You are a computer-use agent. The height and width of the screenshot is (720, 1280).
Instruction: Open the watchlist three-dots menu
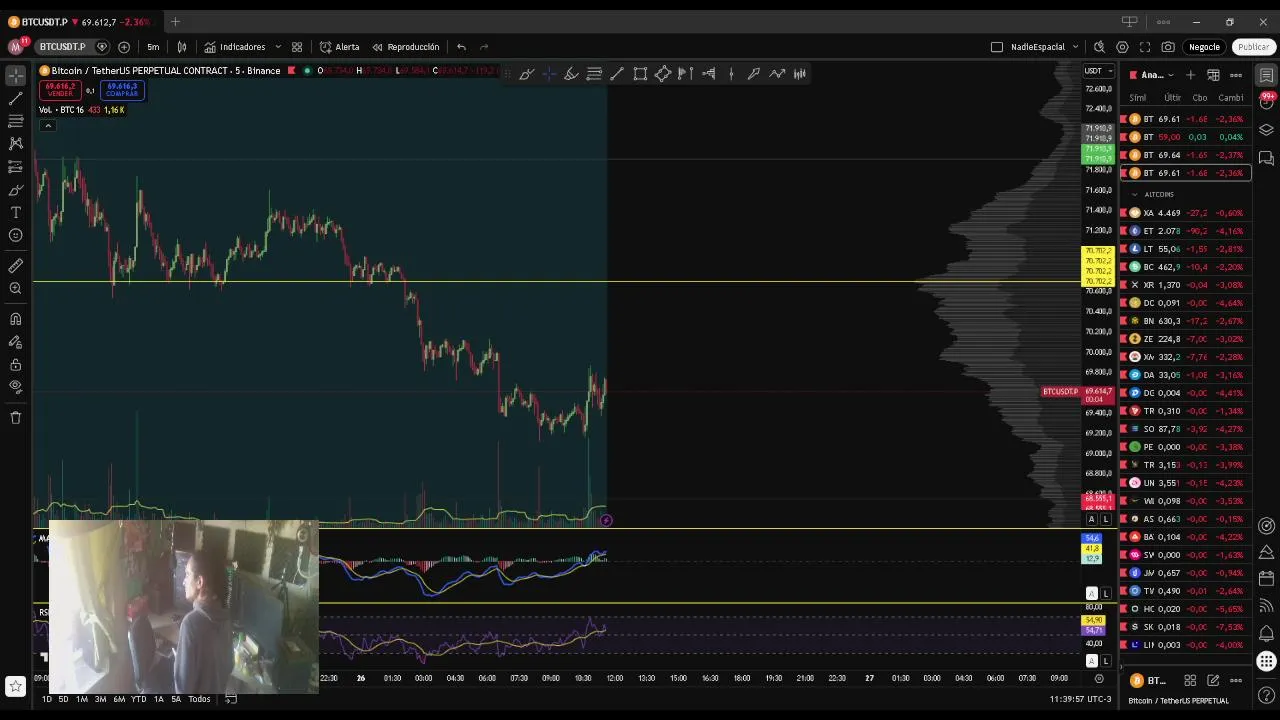(x=1236, y=75)
